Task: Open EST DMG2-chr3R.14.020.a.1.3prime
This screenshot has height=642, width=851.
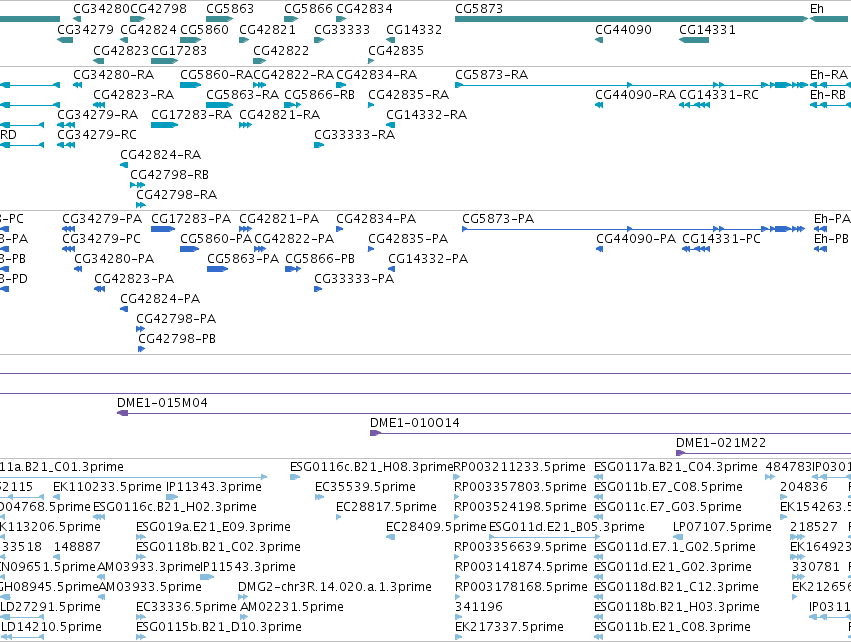Action: 335,587
